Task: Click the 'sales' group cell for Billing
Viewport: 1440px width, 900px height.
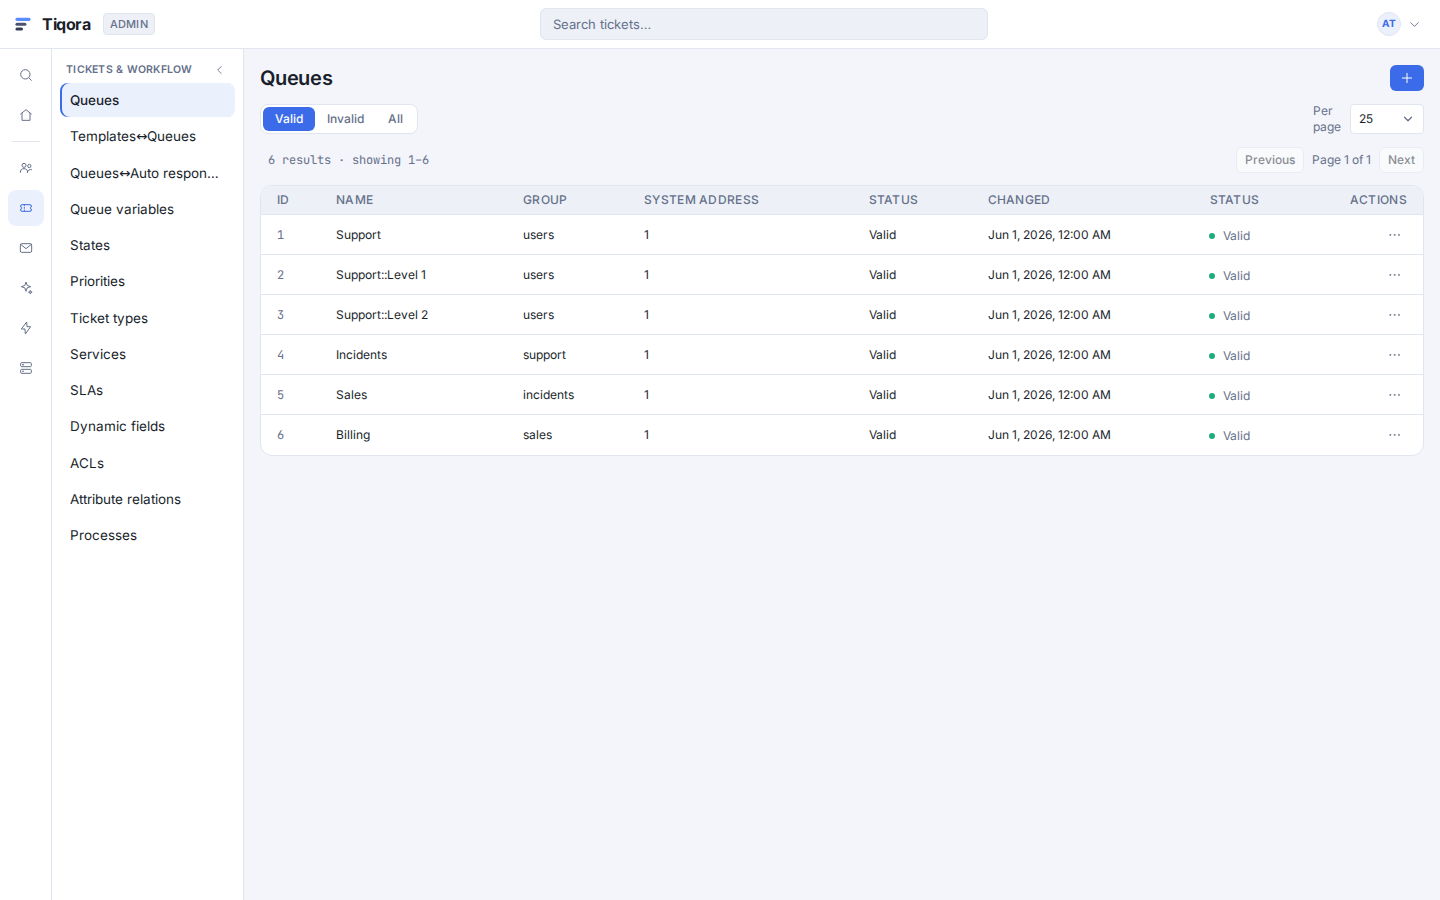Action: click(x=537, y=435)
